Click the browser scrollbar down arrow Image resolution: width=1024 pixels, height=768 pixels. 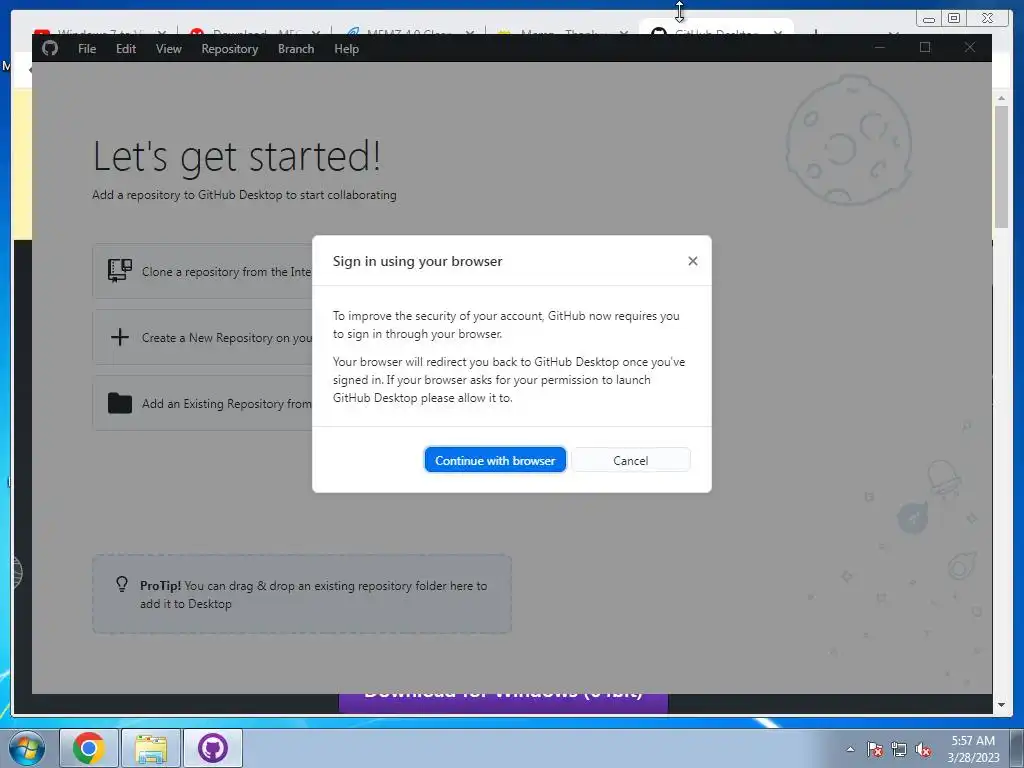[1001, 705]
